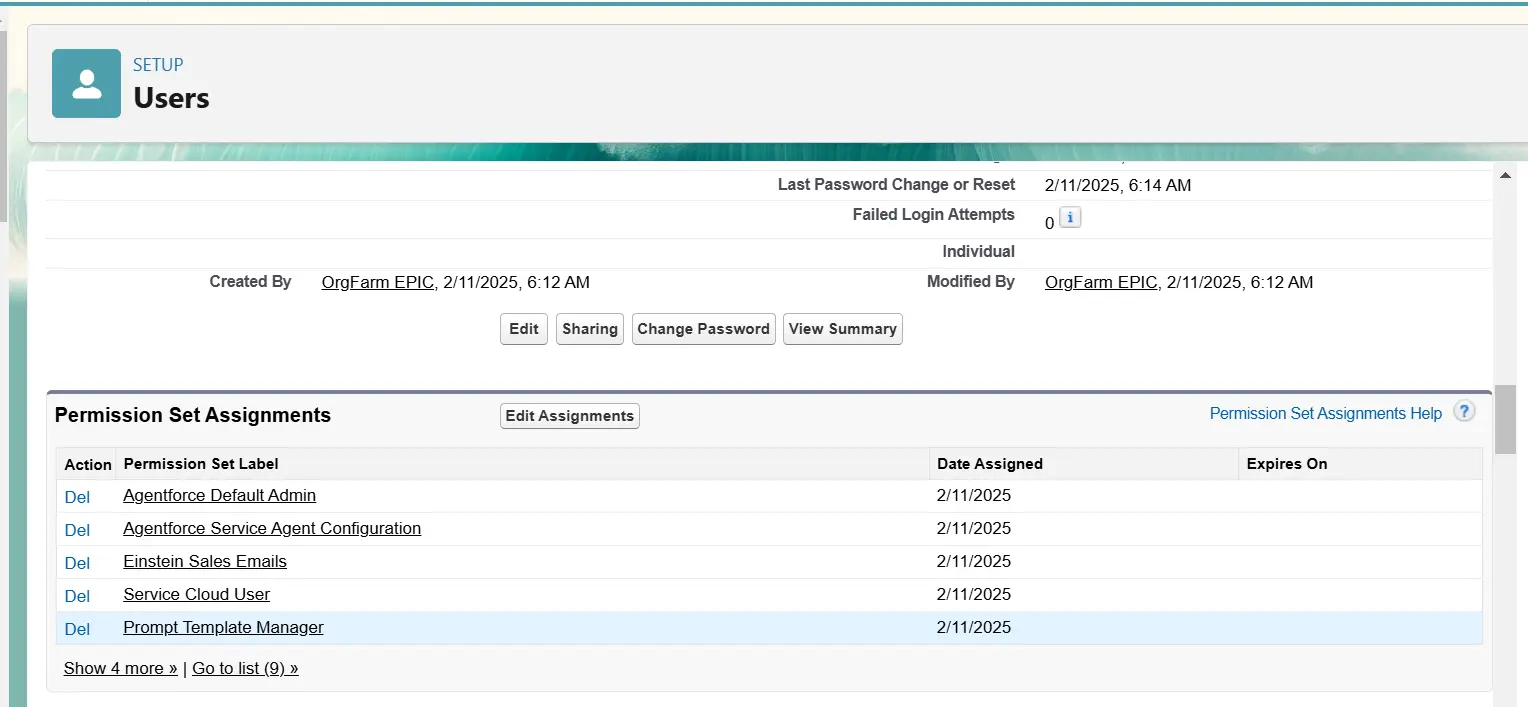Open the OrgFarm EPIC link under Modified By
The width and height of the screenshot is (1528, 707).
pos(1101,283)
